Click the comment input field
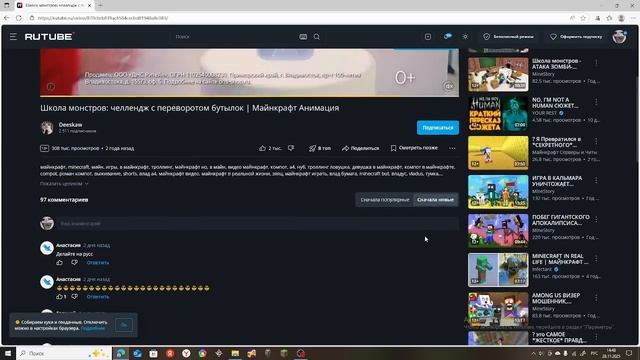Screen dimensions: 640x360 coord(258,224)
